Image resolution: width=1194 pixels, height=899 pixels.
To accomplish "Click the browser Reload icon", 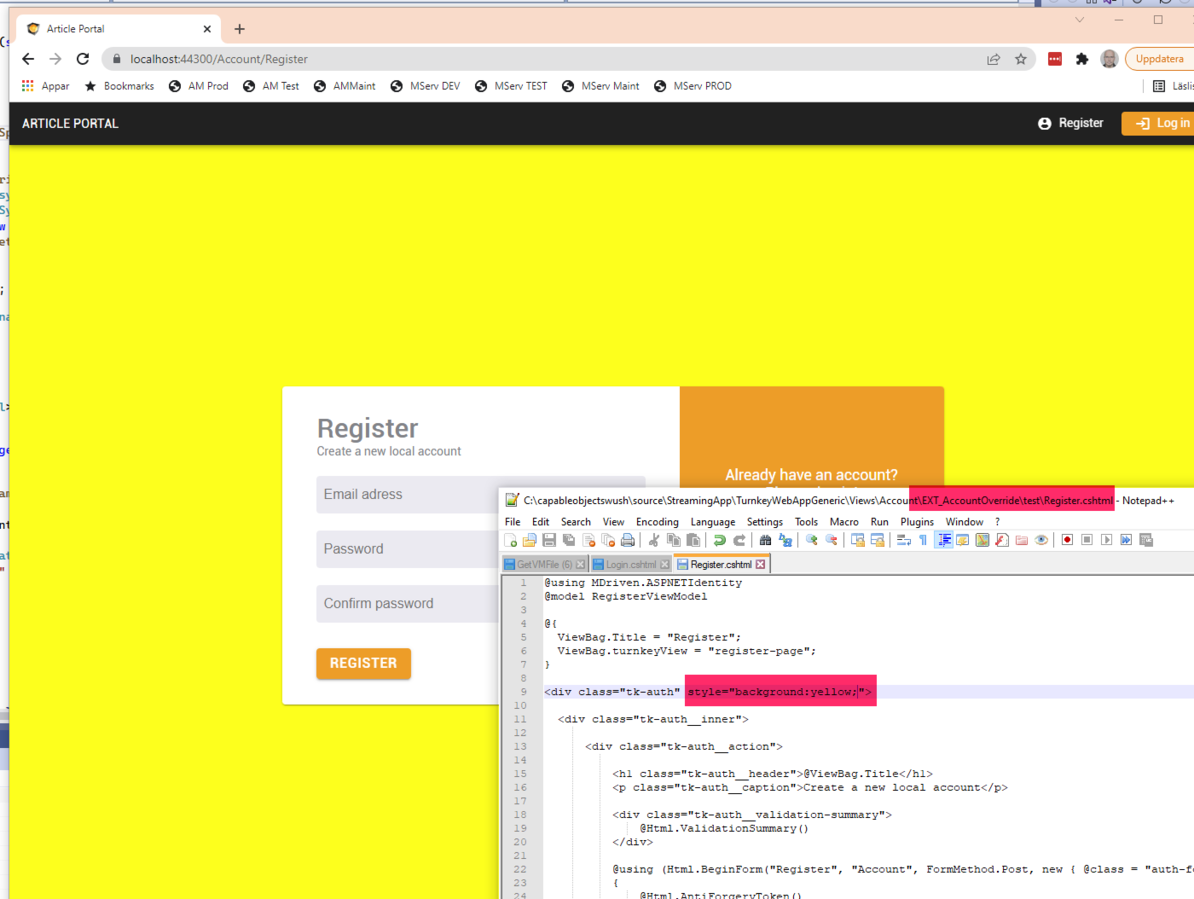I will coord(83,59).
